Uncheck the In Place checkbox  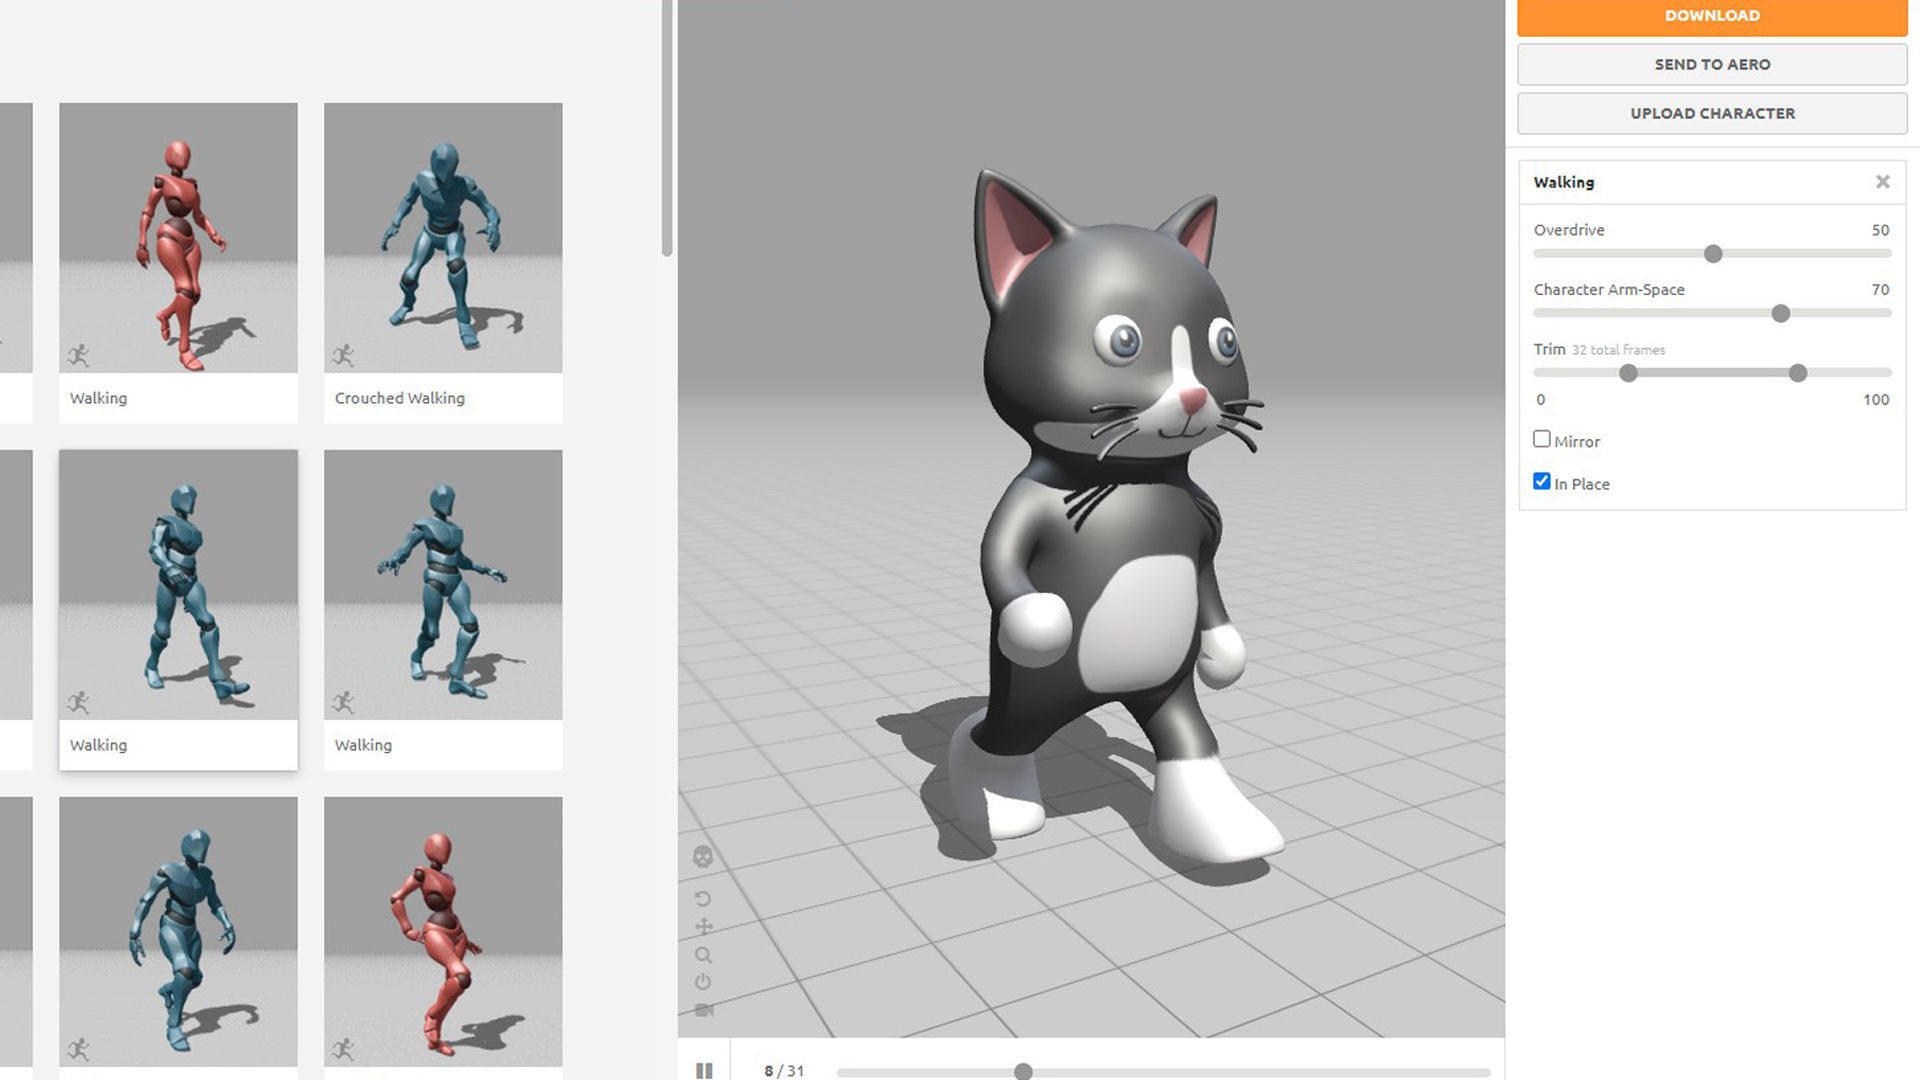tap(1542, 481)
